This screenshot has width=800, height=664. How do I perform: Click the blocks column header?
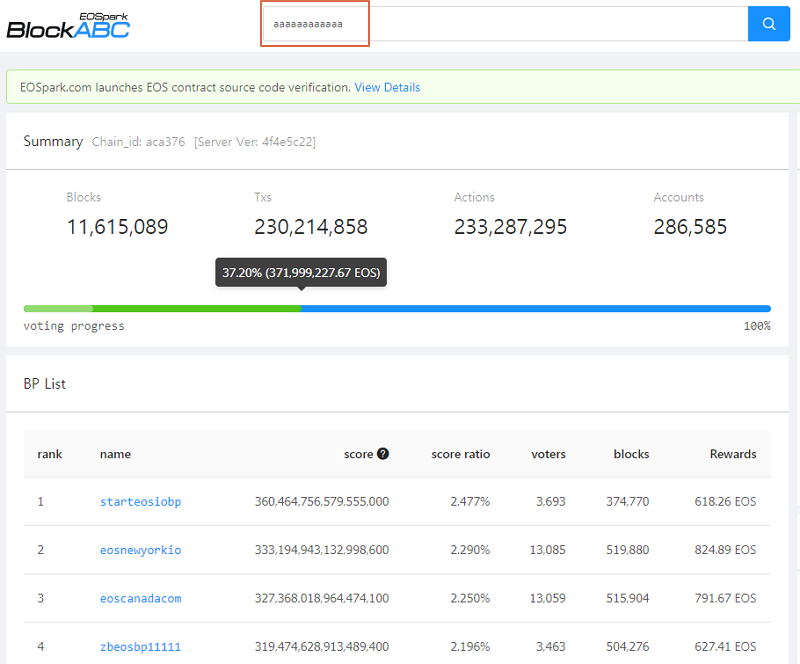(x=631, y=454)
